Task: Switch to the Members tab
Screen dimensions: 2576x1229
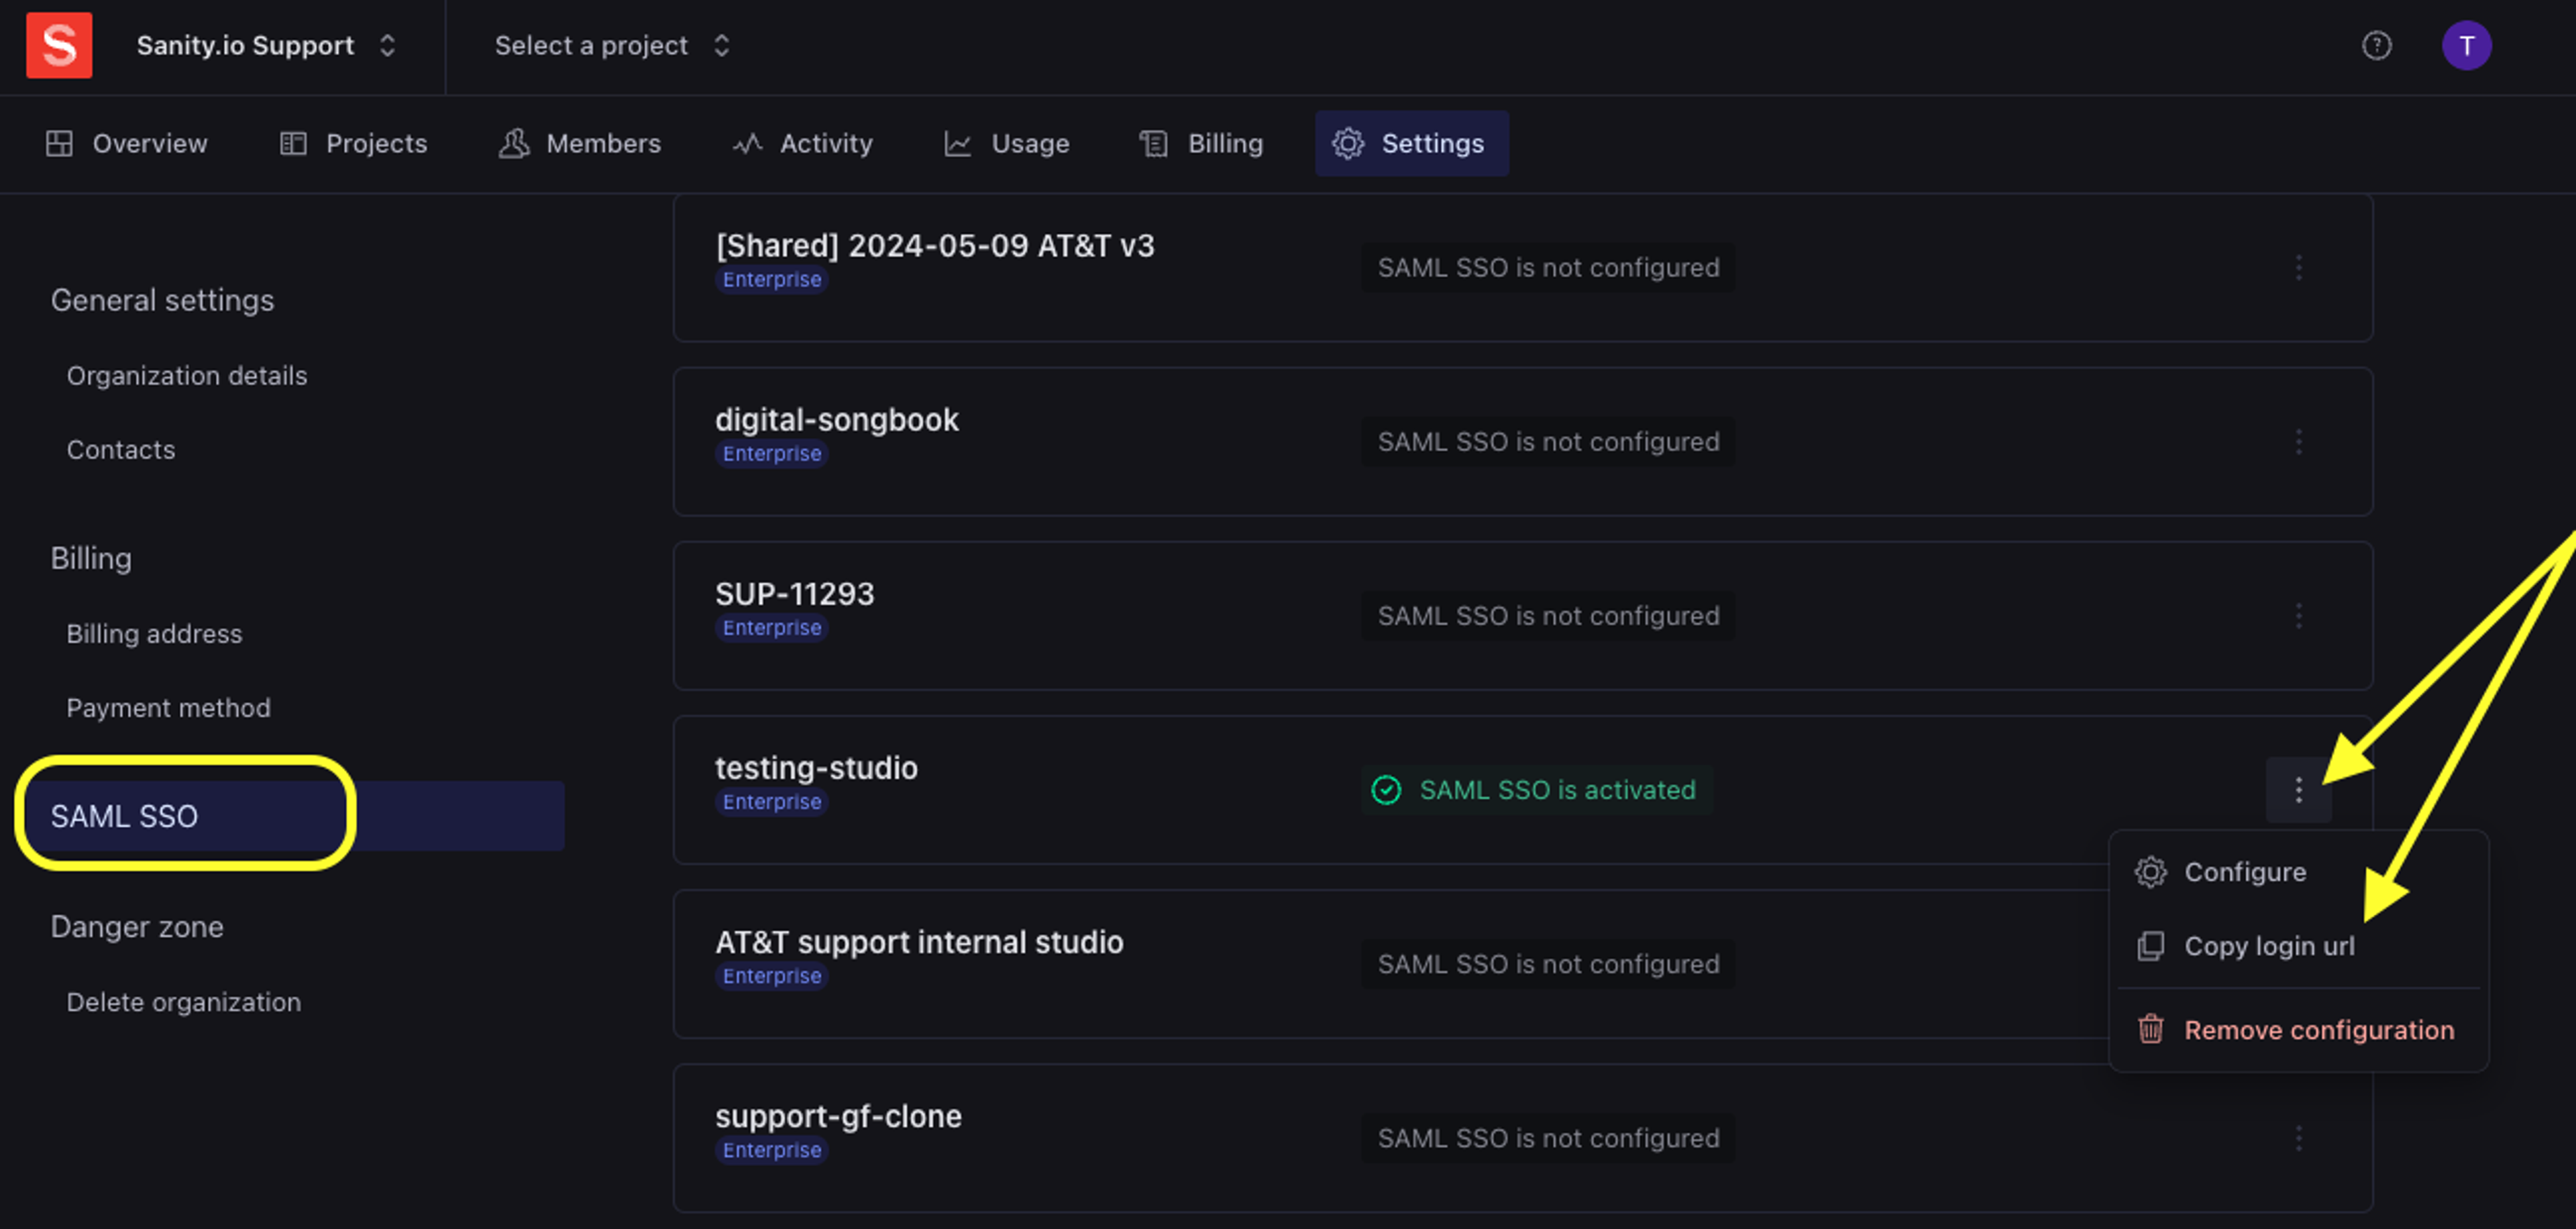Action: pyautogui.click(x=580, y=144)
